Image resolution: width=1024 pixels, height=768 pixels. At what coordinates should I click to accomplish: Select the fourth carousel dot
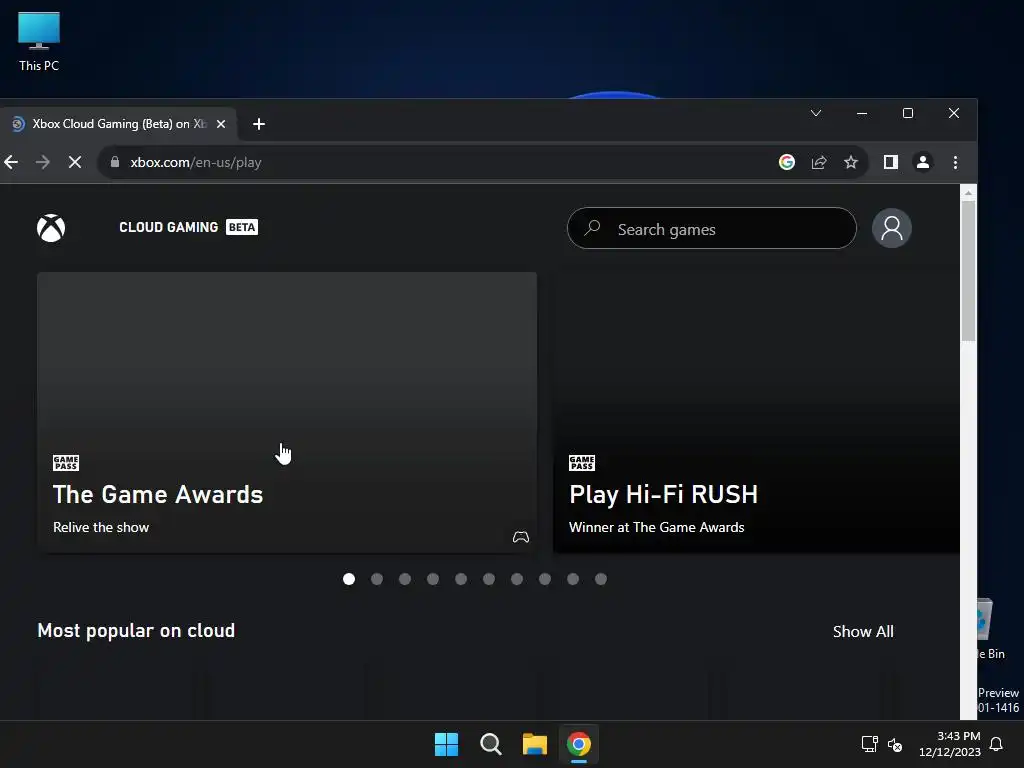click(433, 579)
